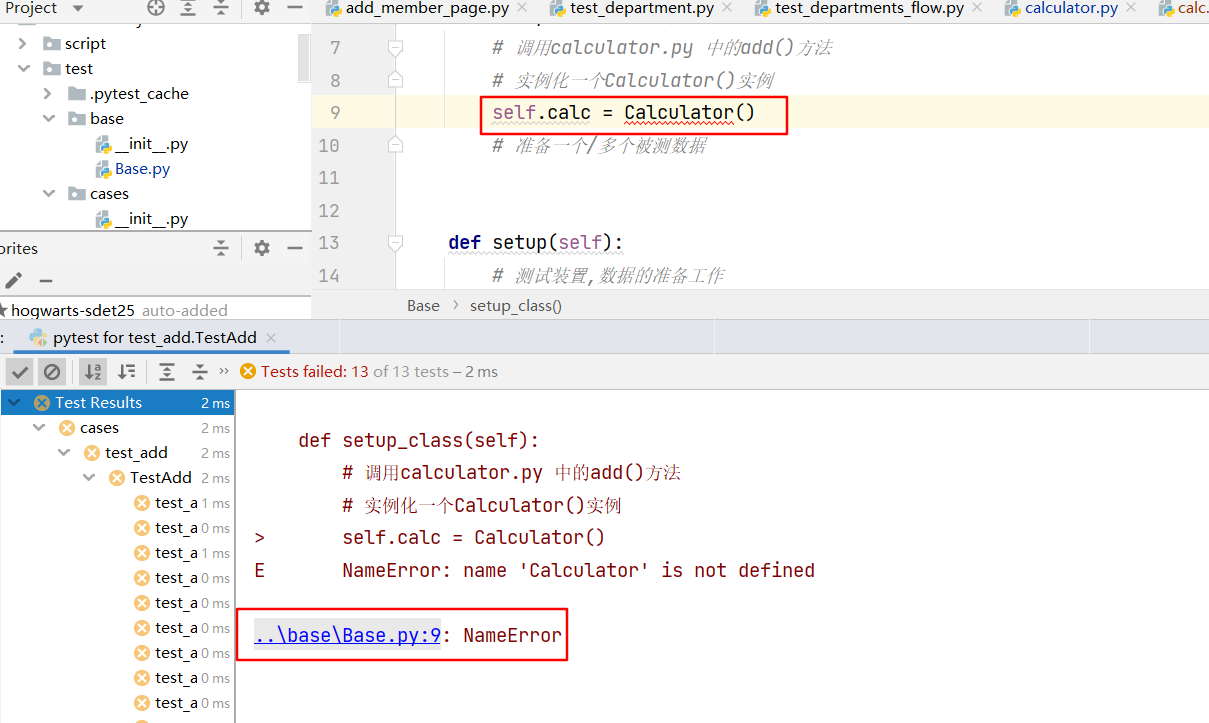Expand the script folder arrow
The height and width of the screenshot is (723, 1209).
[x=23, y=44]
